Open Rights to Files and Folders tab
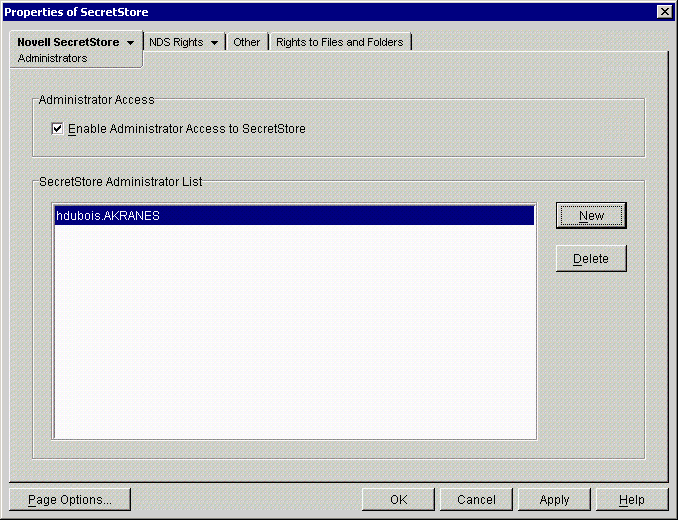 (340, 42)
